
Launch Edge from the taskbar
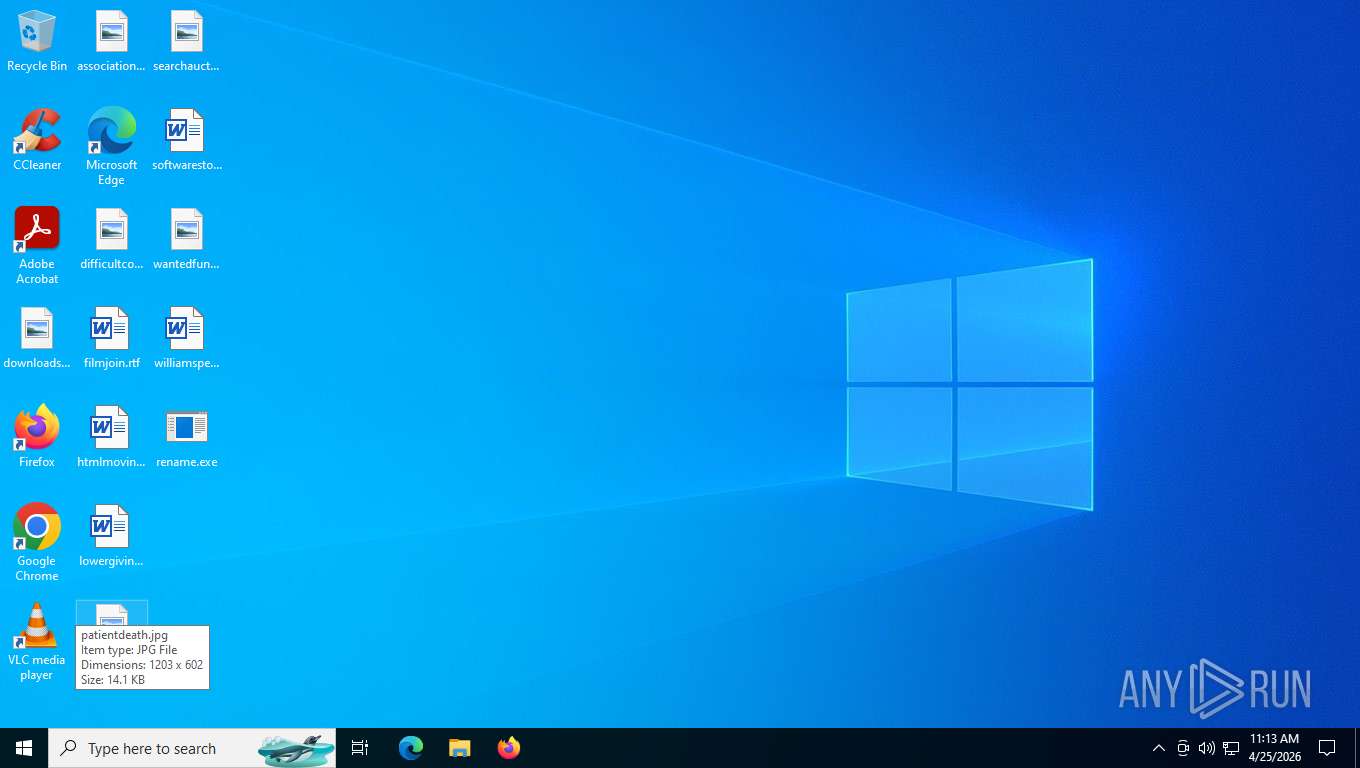[x=411, y=748]
